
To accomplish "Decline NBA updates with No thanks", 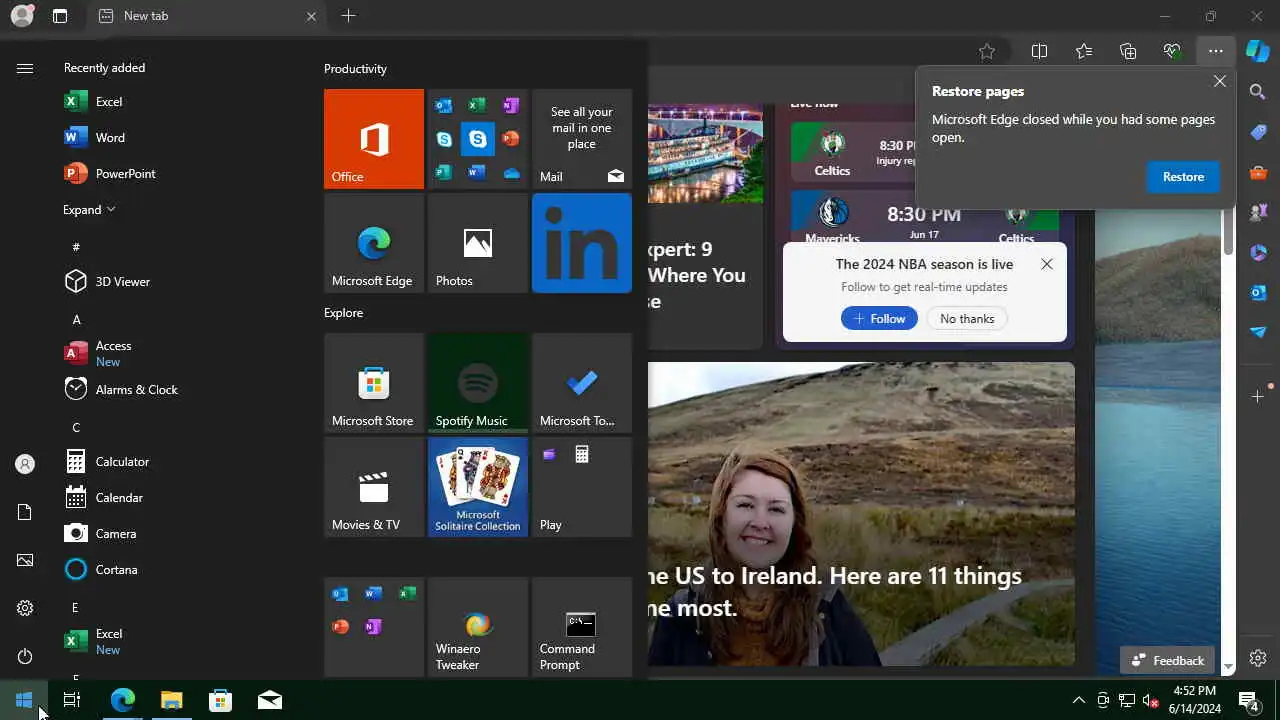I will click(x=967, y=318).
